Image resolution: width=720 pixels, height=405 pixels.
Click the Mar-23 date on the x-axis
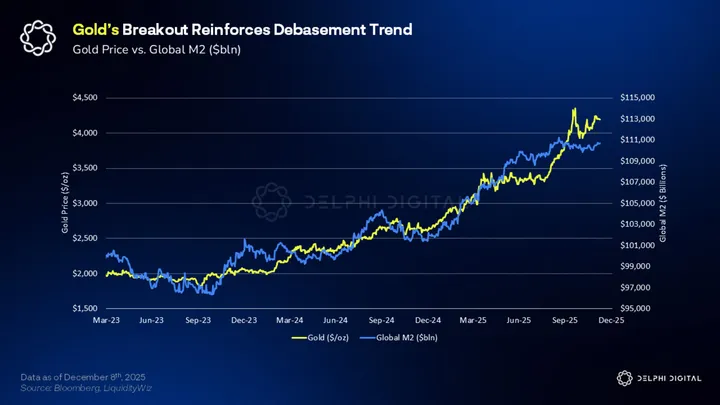(105, 320)
